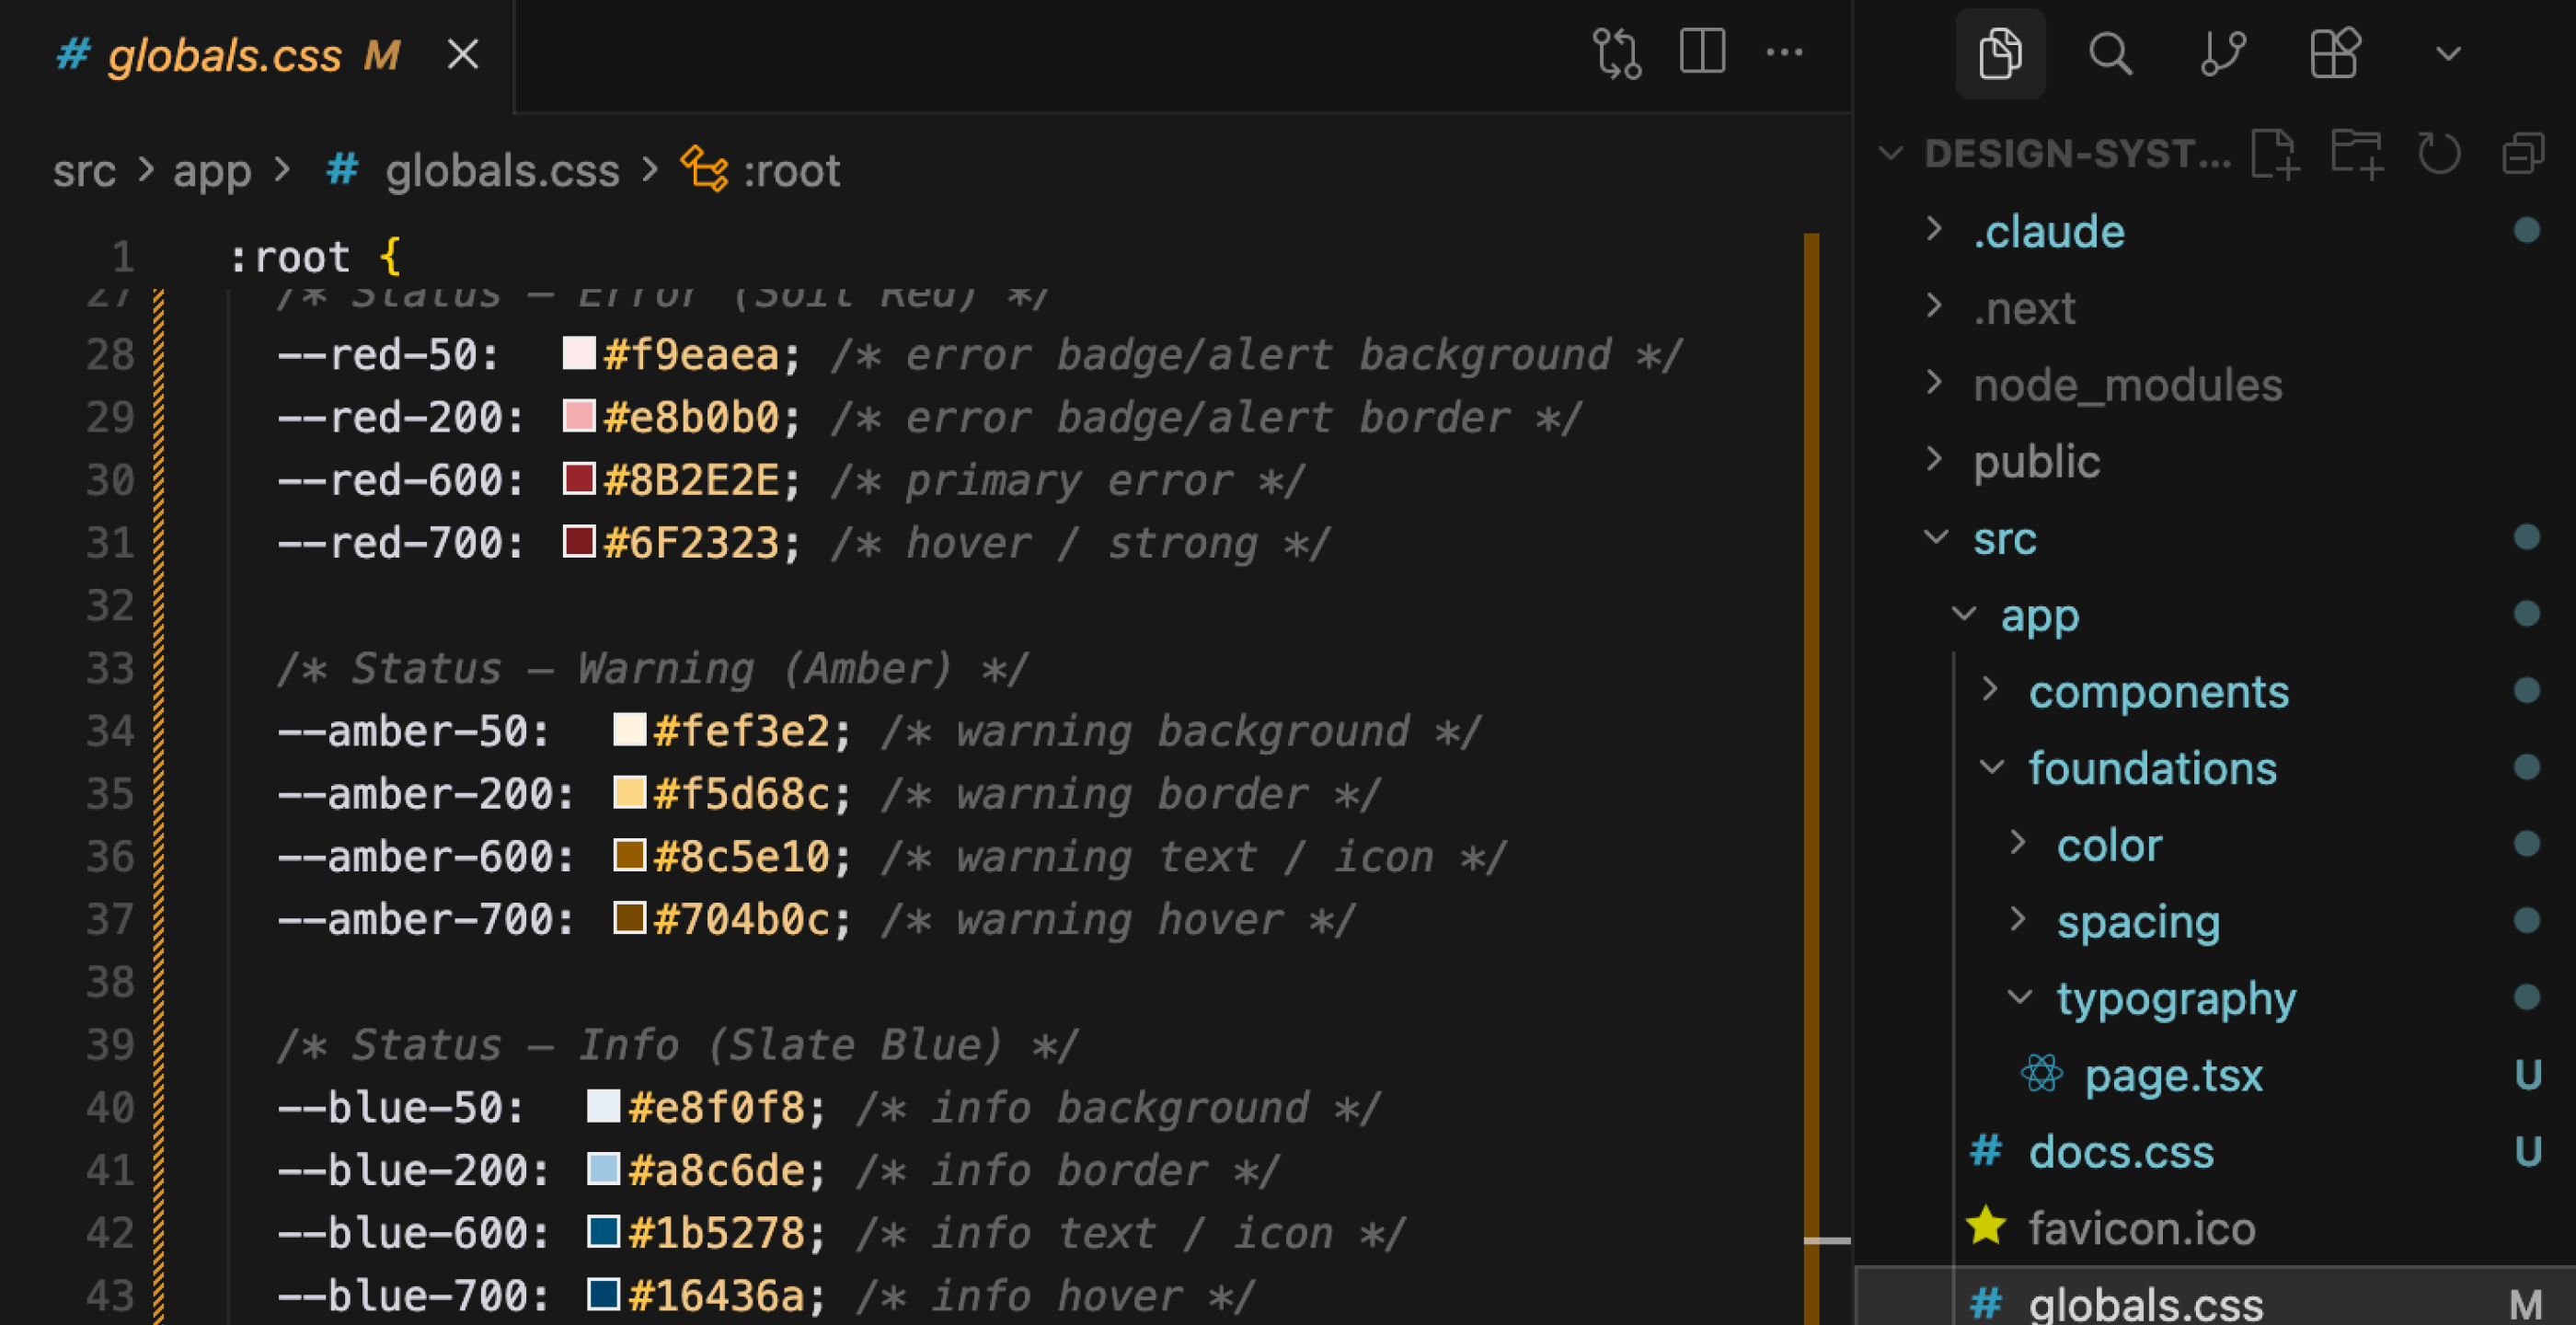Open color picker for #6F2323 swatch
Screen dimensions: 2576x1325
tap(579, 542)
